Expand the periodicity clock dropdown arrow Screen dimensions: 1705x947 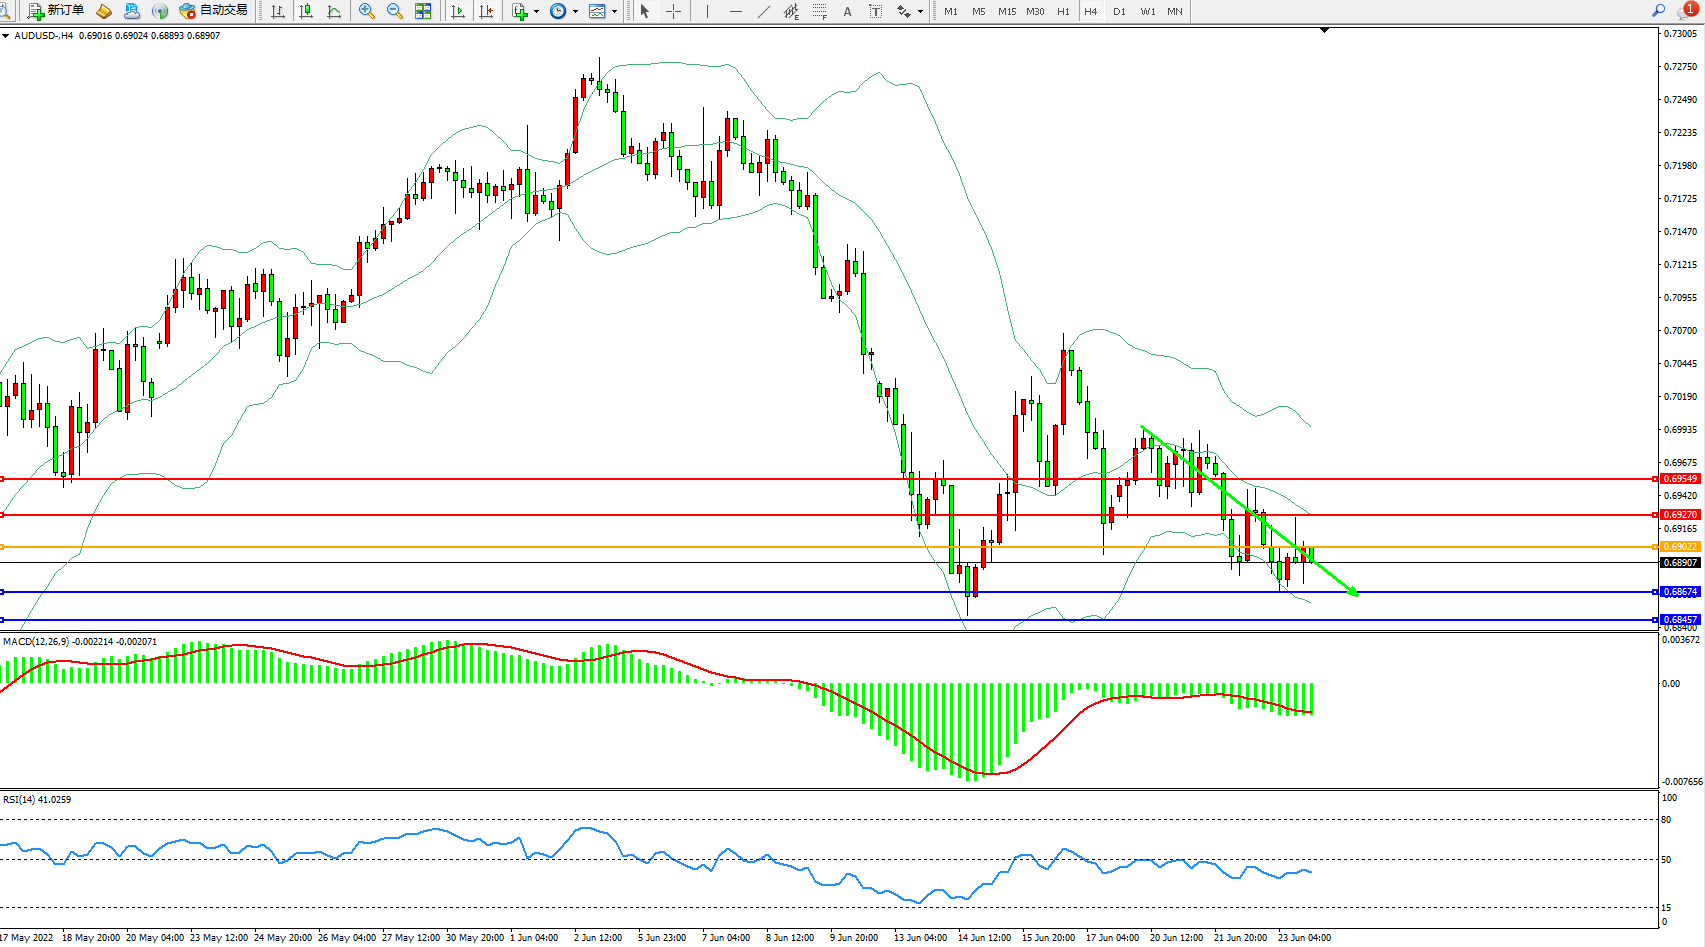point(575,11)
